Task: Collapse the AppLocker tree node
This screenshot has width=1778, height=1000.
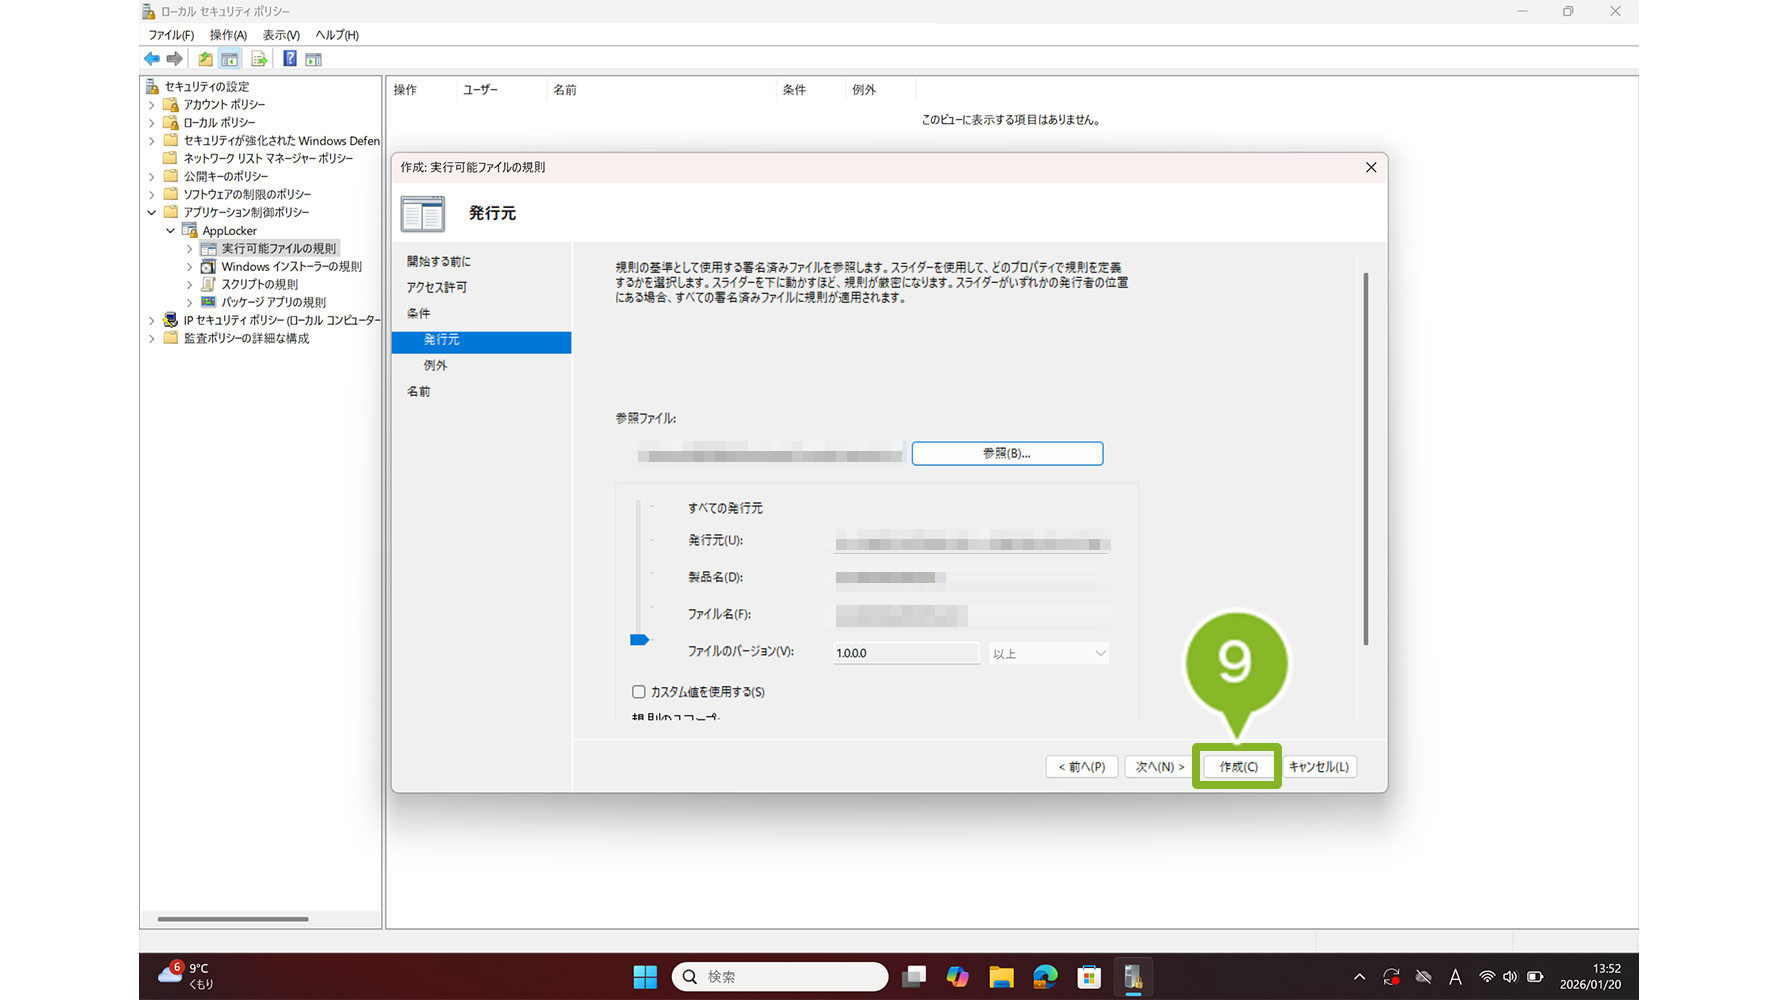Action: pyautogui.click(x=171, y=231)
